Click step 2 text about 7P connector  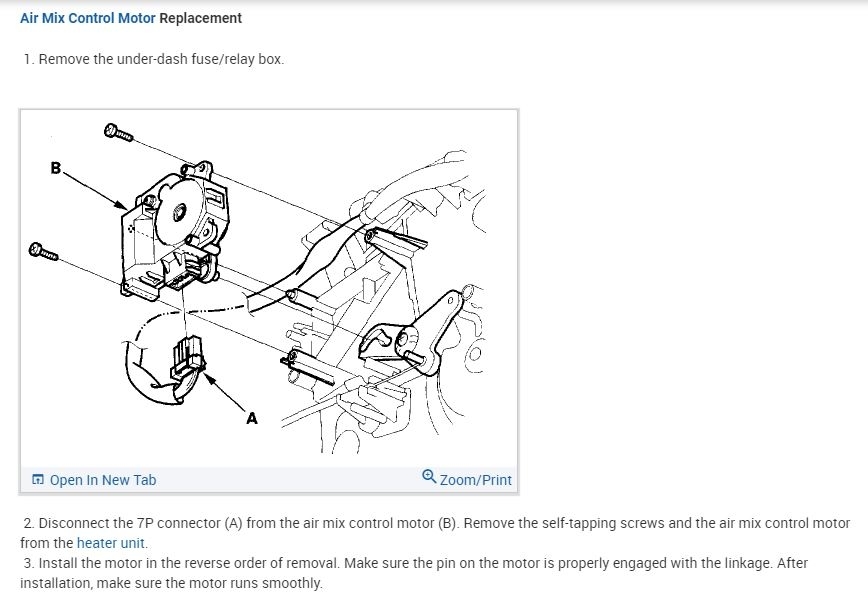coord(435,533)
